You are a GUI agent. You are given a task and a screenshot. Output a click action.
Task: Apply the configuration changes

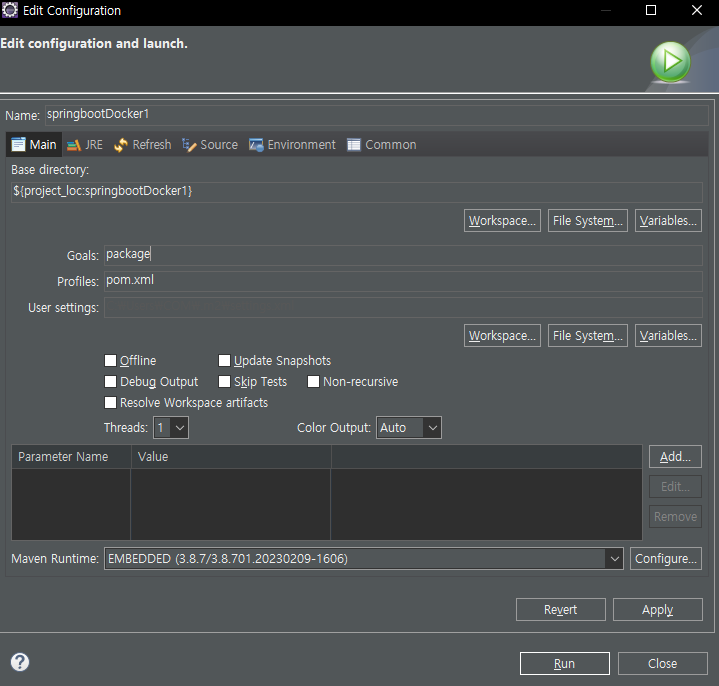pyautogui.click(x=658, y=609)
